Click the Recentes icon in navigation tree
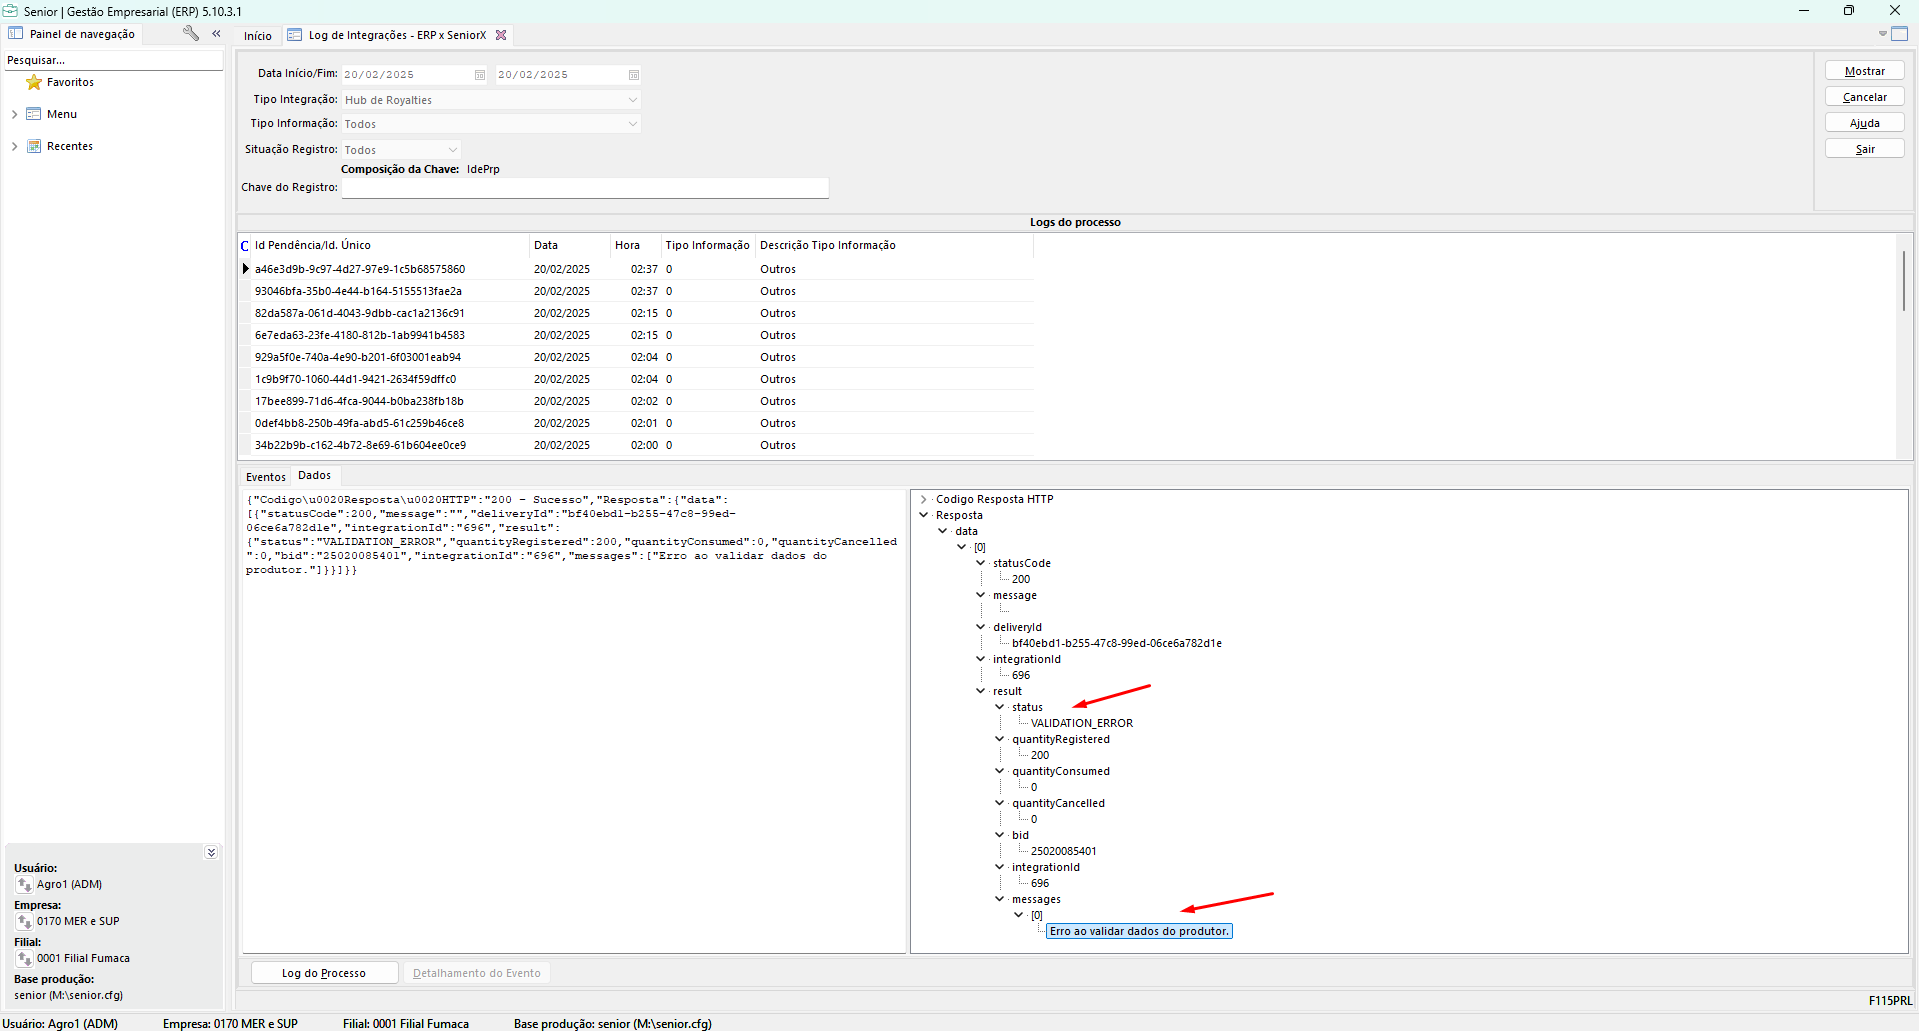 point(34,146)
